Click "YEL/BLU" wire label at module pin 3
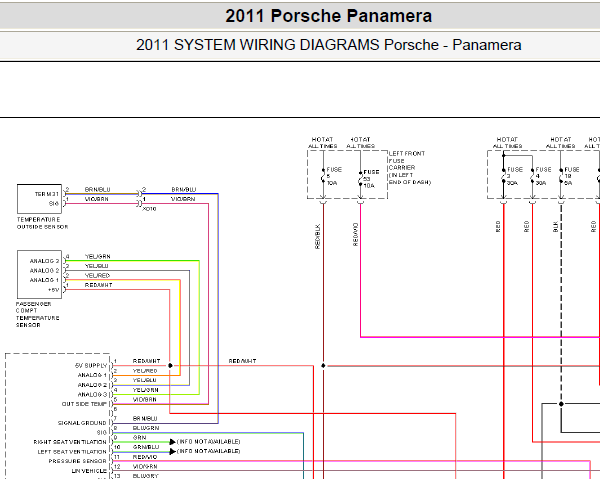600x479 pixels. tap(145, 380)
